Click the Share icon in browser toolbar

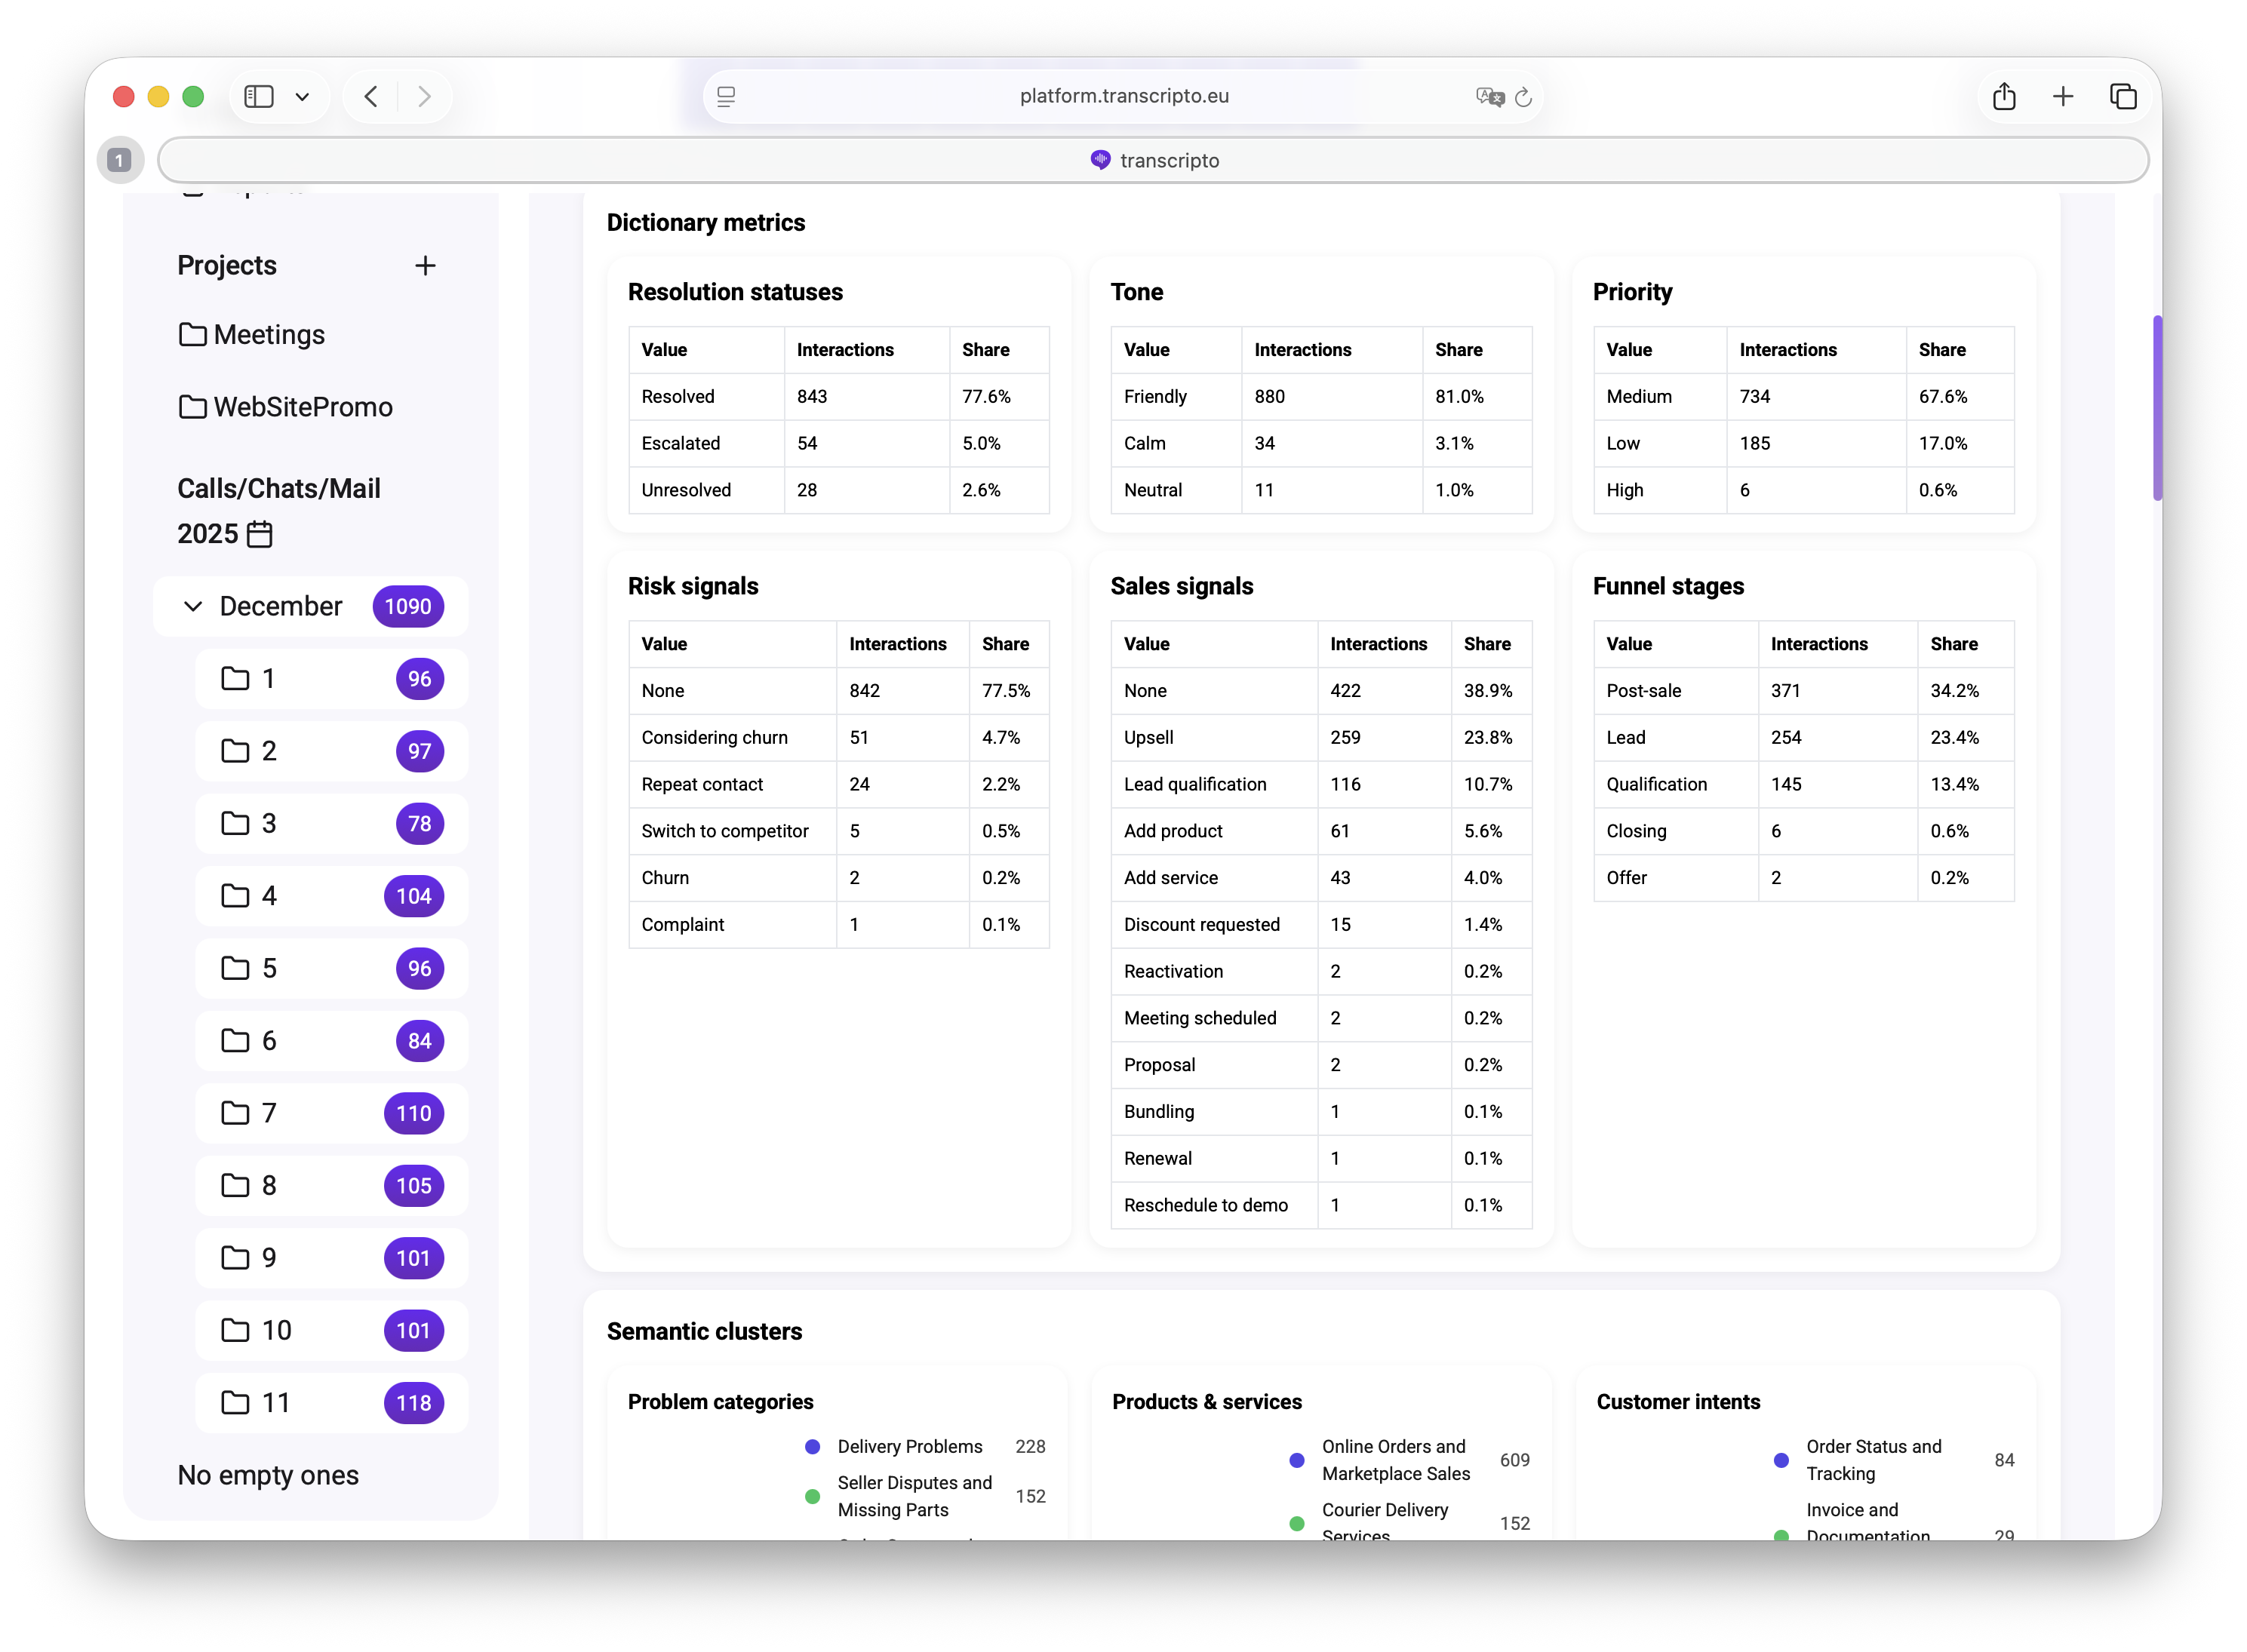point(2003,97)
